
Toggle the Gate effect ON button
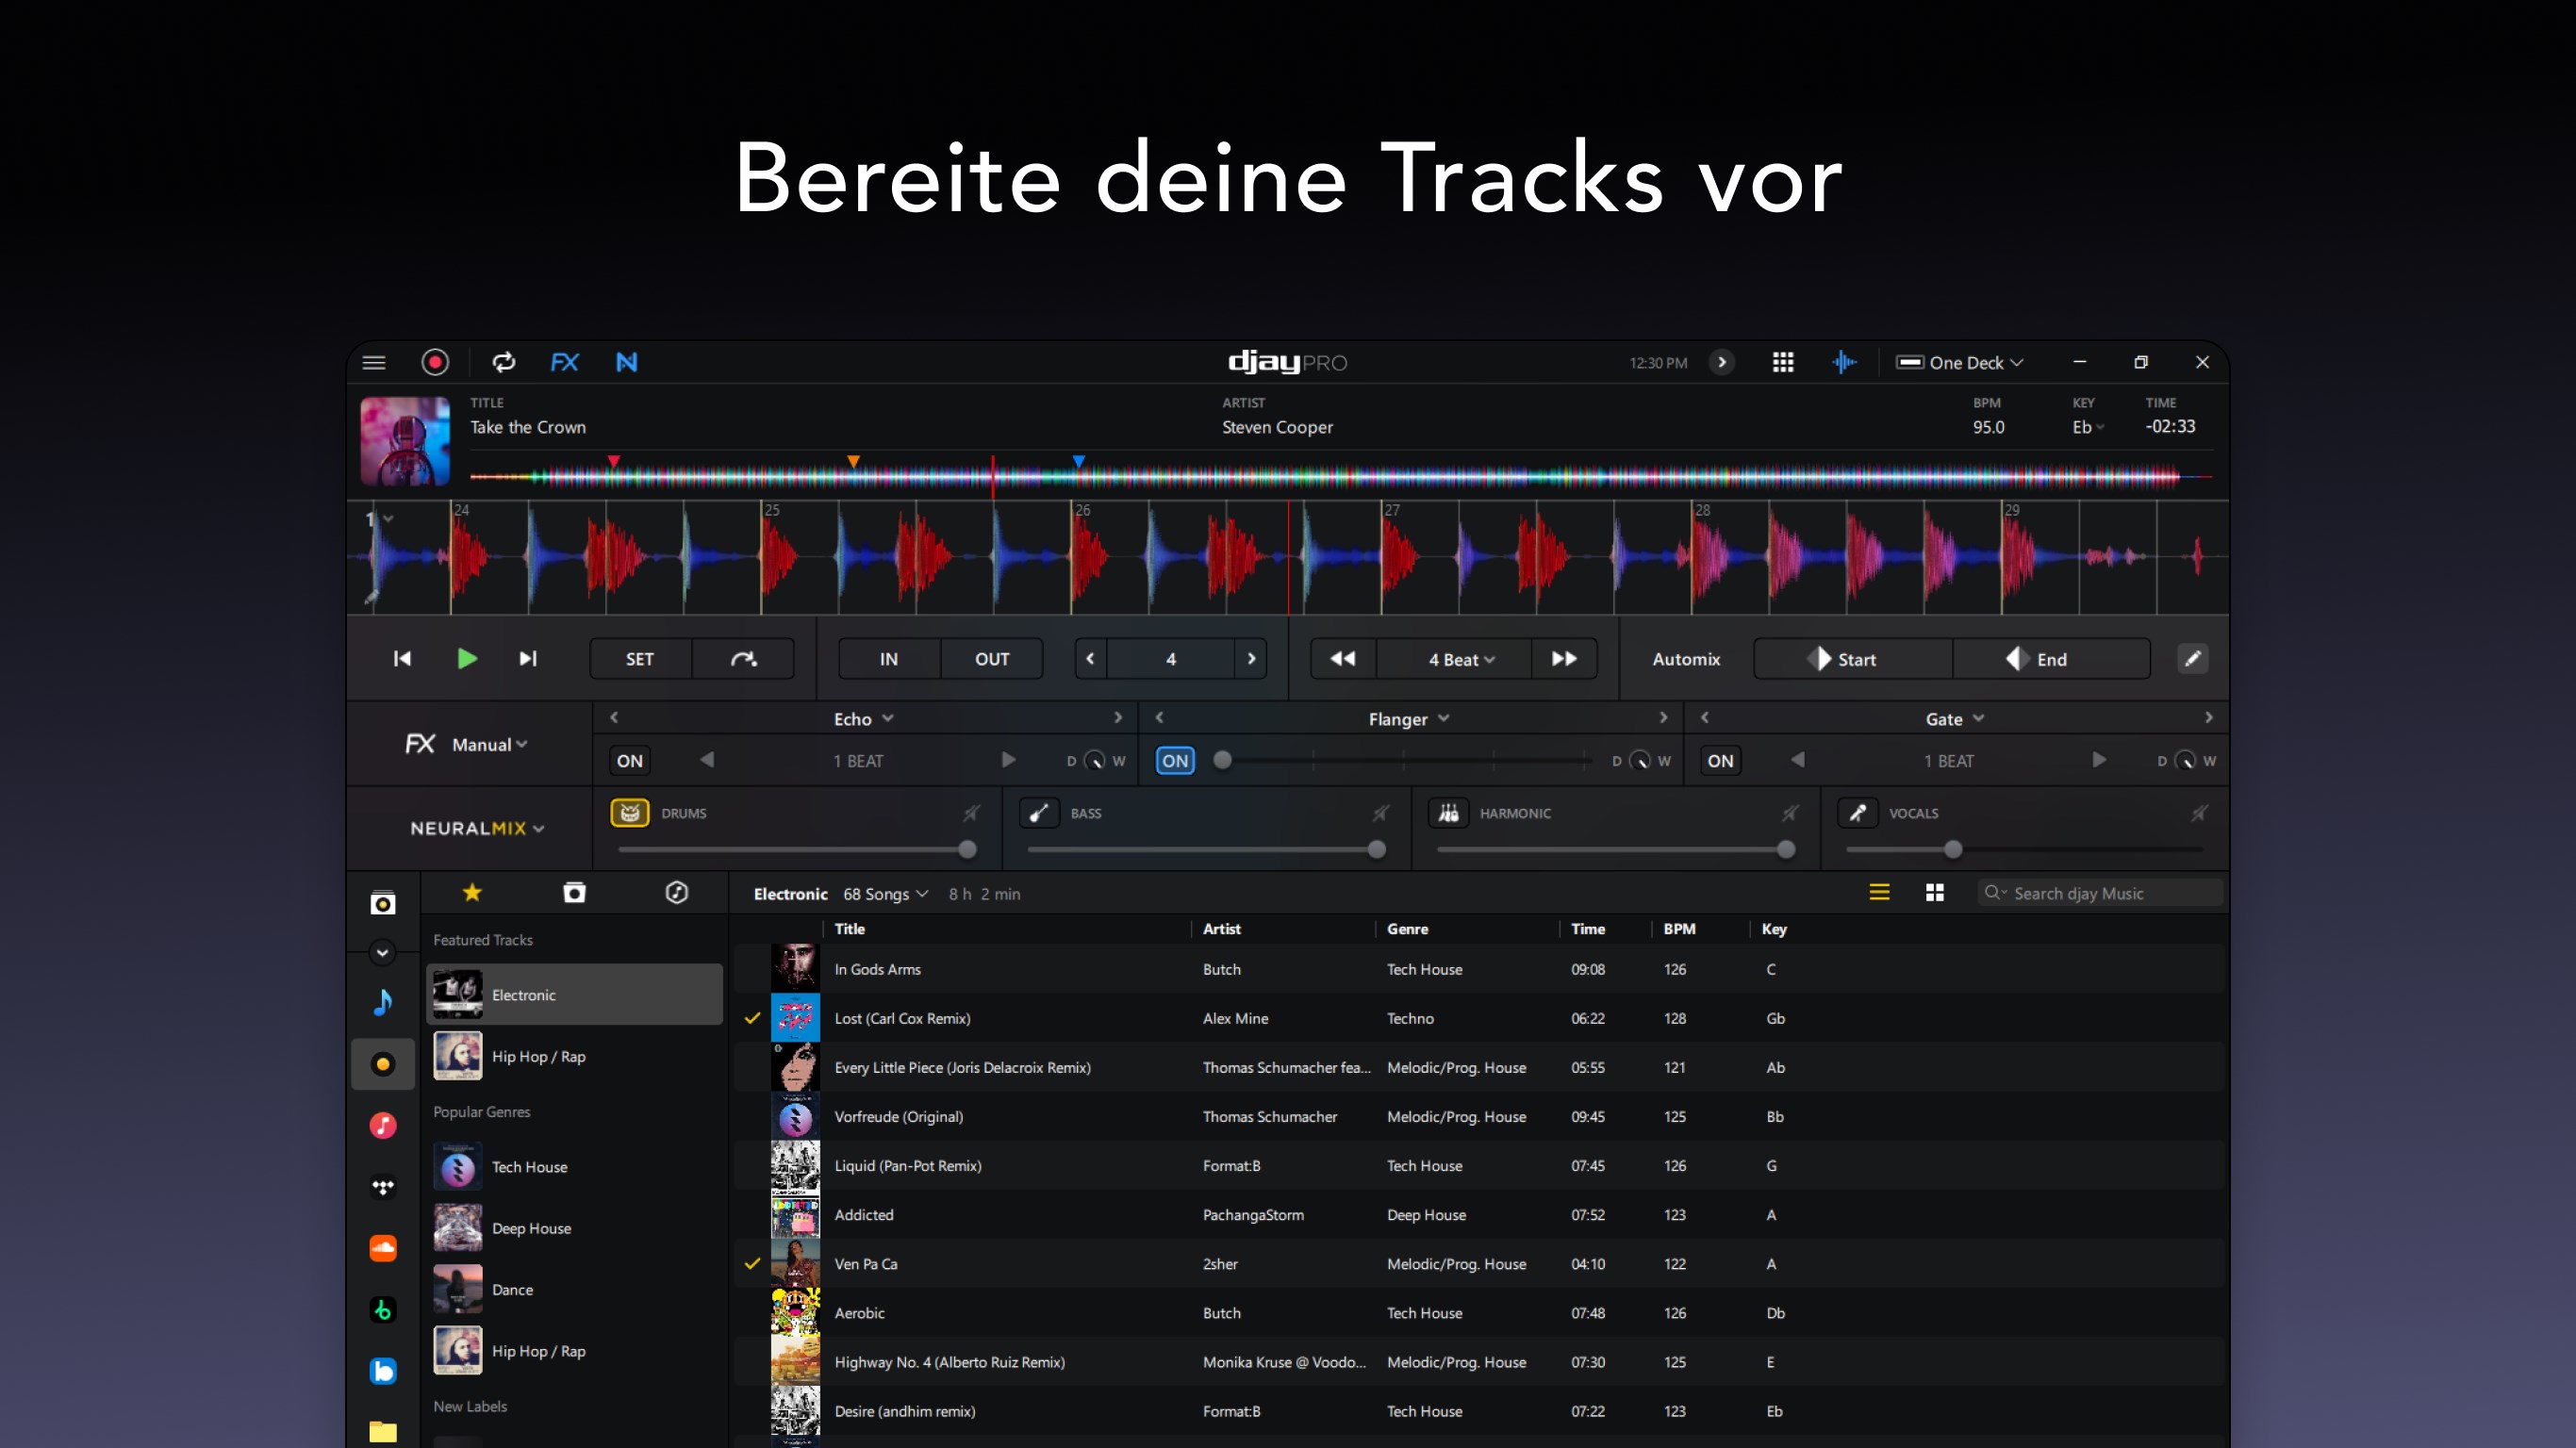click(1720, 761)
